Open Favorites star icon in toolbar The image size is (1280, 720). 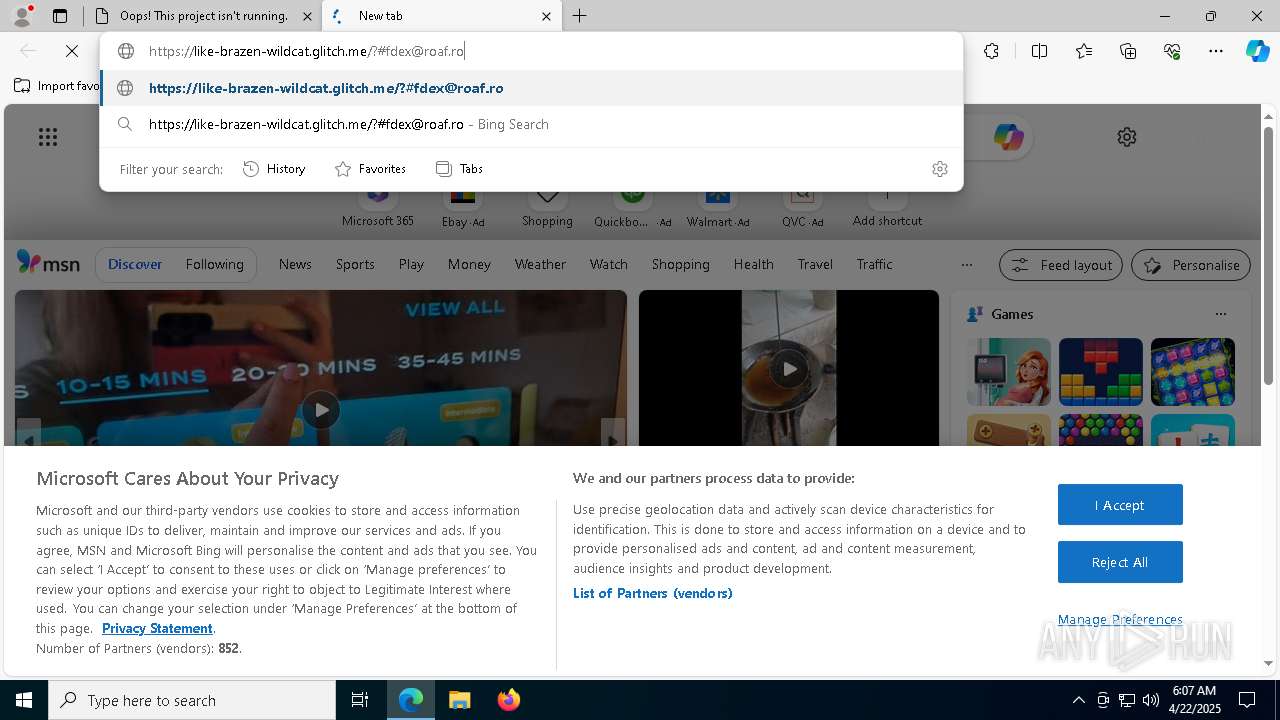[1084, 51]
